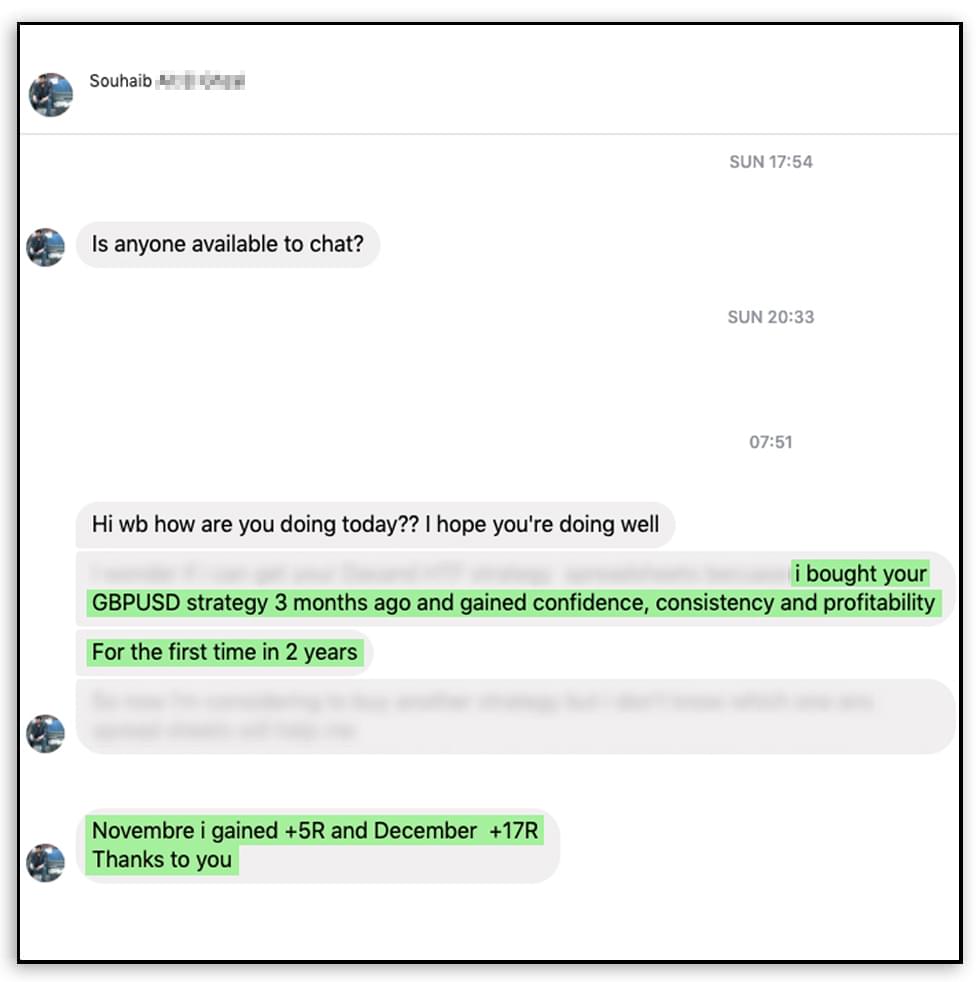Click the avatar beside the blurred two-line message
This screenshot has width=980, height=982.
(x=46, y=733)
